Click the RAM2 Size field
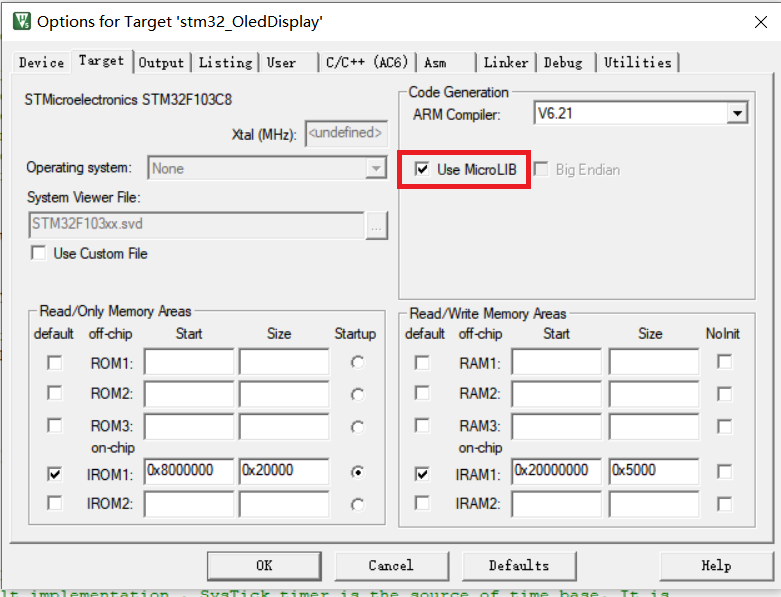Screen dimensions: 781x597 click(x=653, y=394)
